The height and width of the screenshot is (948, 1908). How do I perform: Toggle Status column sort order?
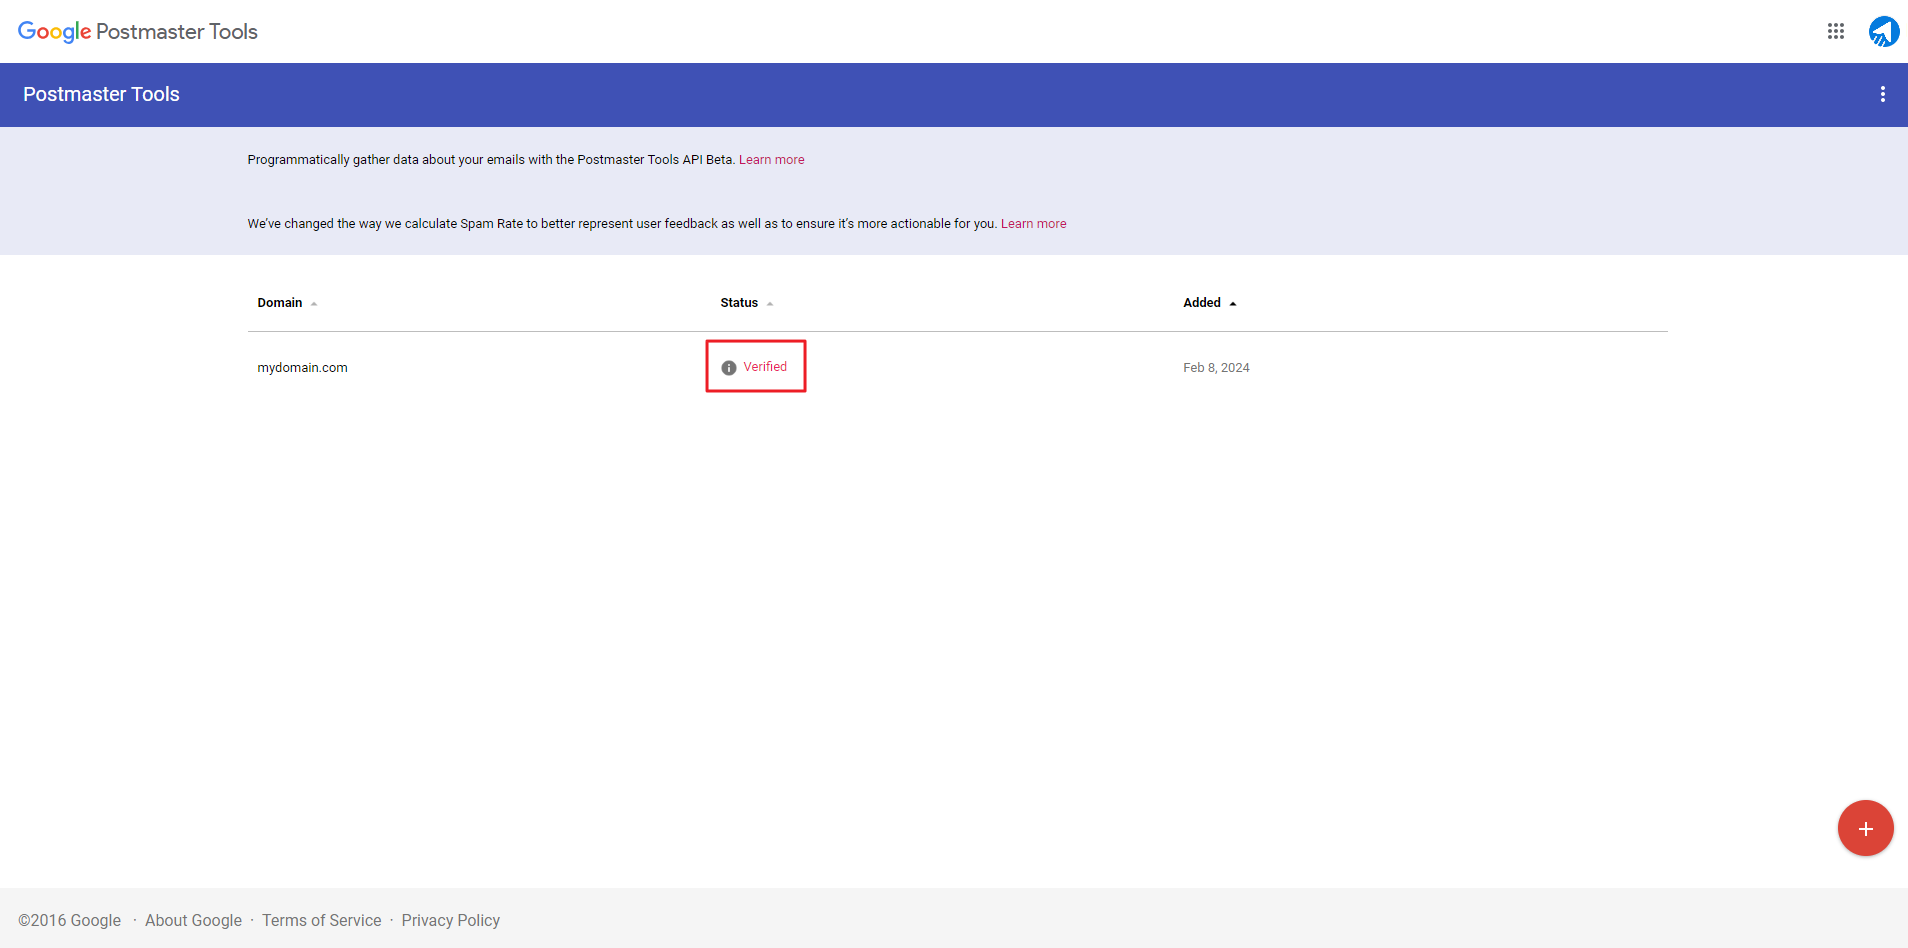737,302
